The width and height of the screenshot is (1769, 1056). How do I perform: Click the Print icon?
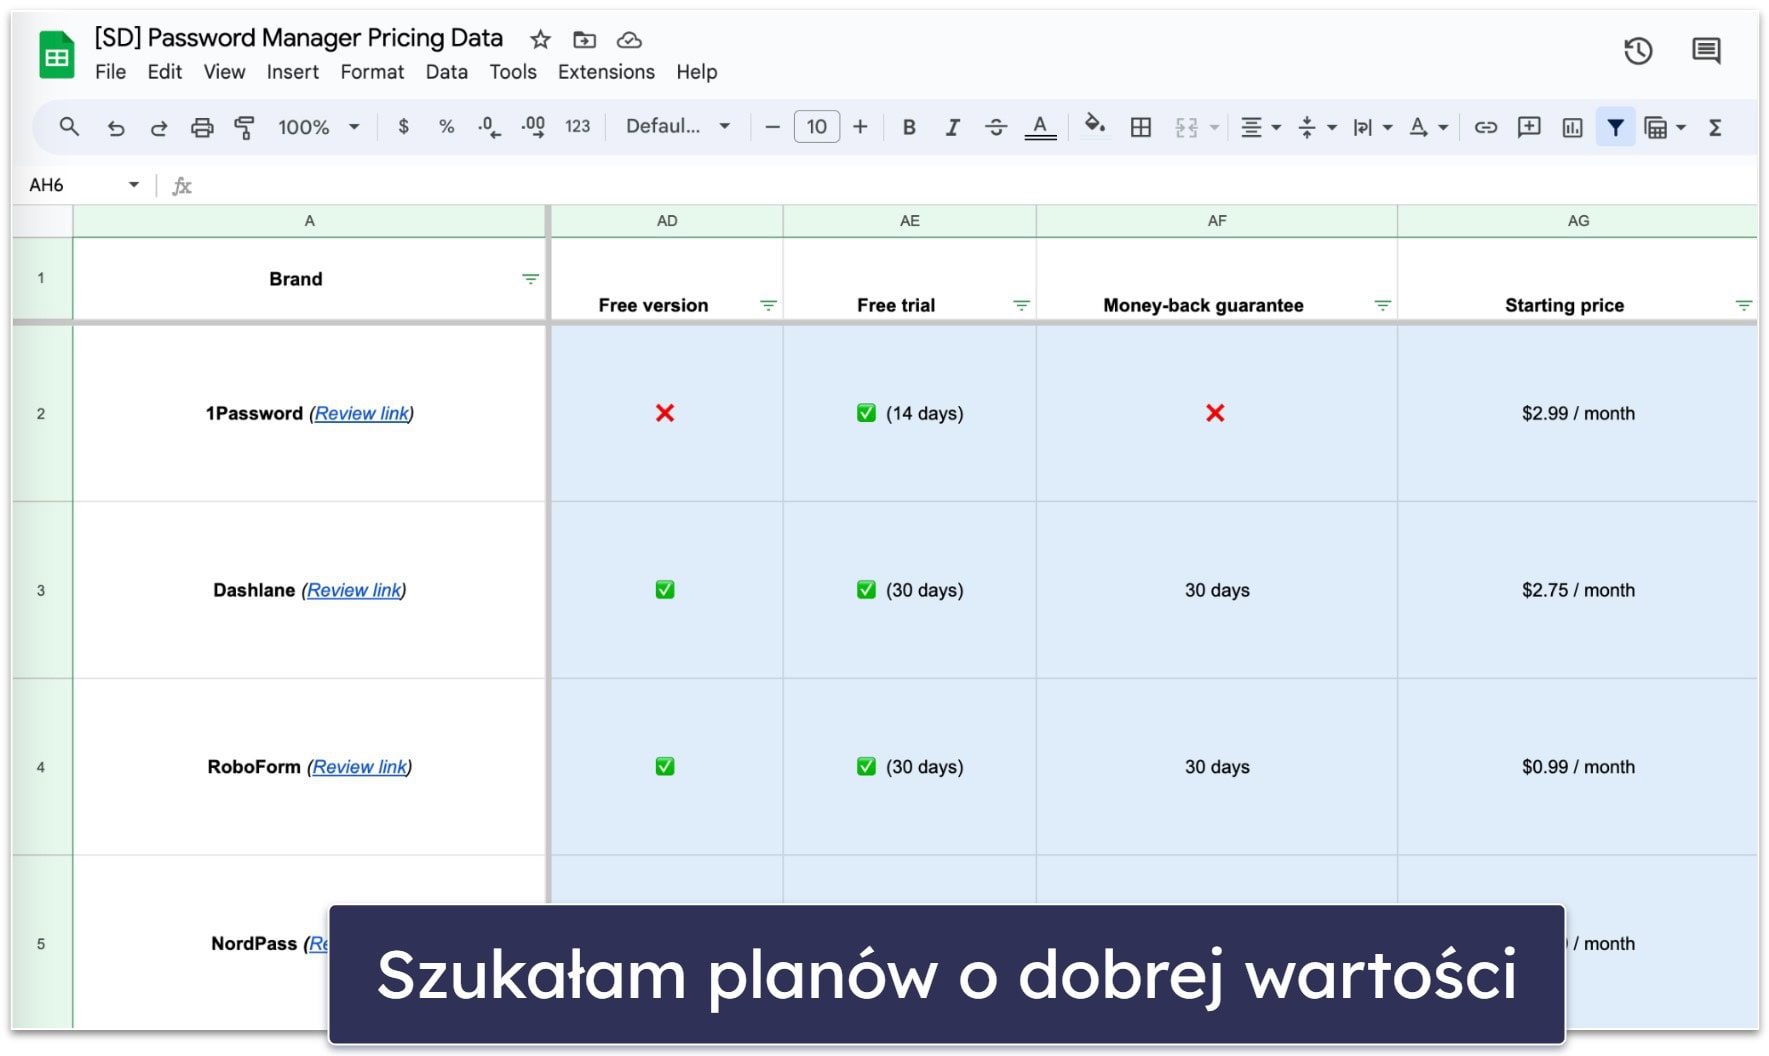(x=202, y=127)
